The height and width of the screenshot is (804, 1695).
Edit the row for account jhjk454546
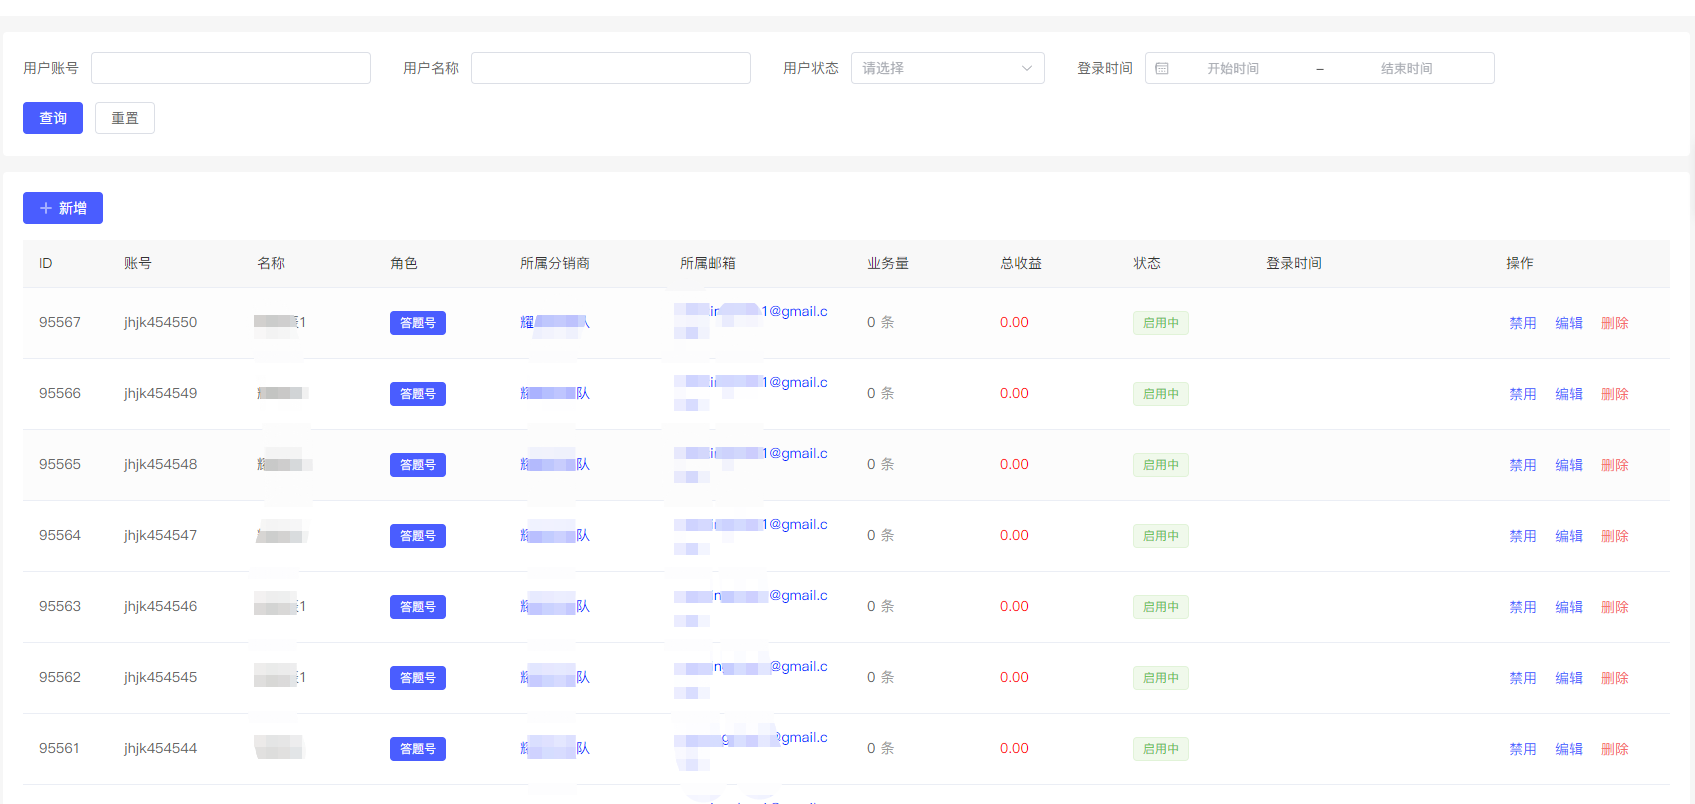(x=1568, y=607)
